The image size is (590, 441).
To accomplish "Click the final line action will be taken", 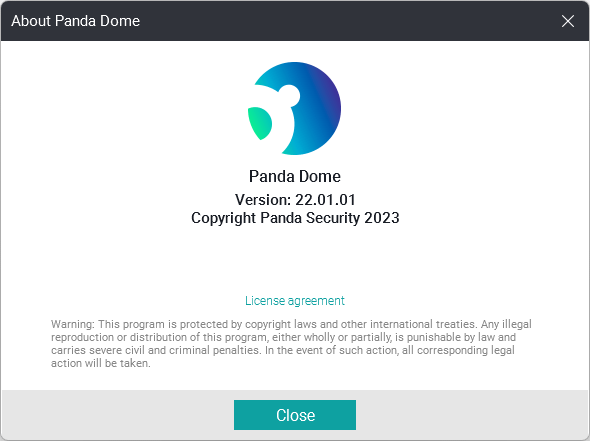I will tap(101, 363).
